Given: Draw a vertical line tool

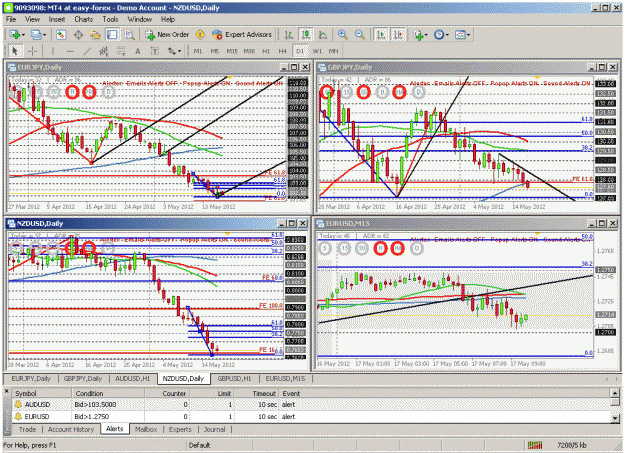Looking at the screenshot, I should point(53,51).
